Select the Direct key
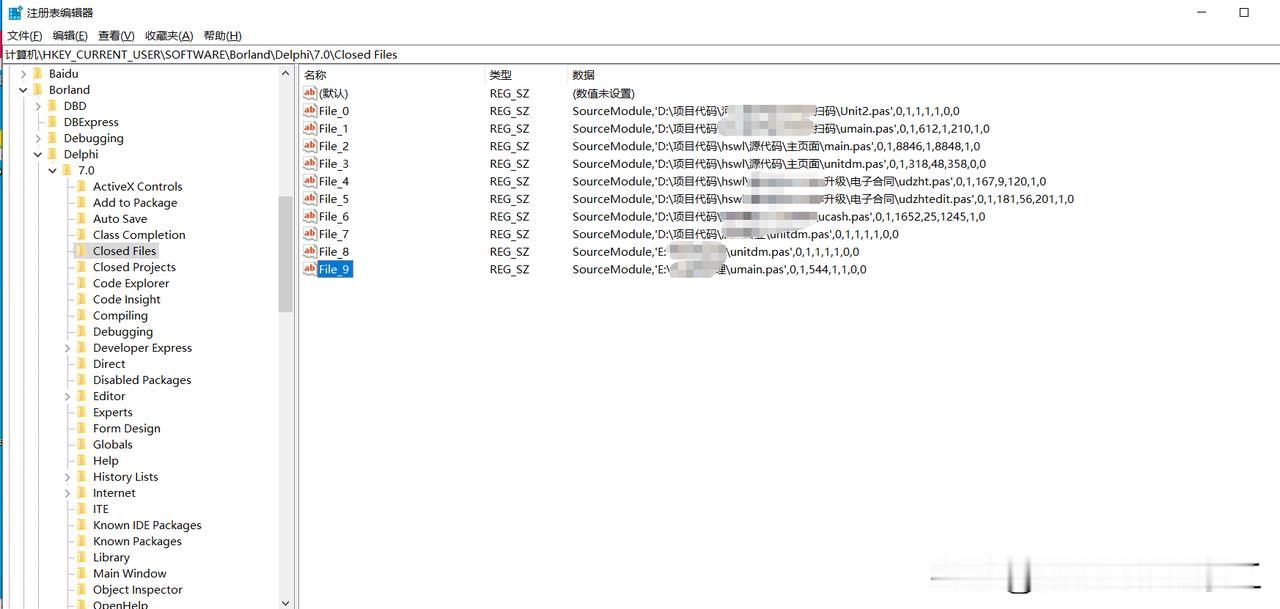This screenshot has height=609, width=1280. tap(109, 364)
